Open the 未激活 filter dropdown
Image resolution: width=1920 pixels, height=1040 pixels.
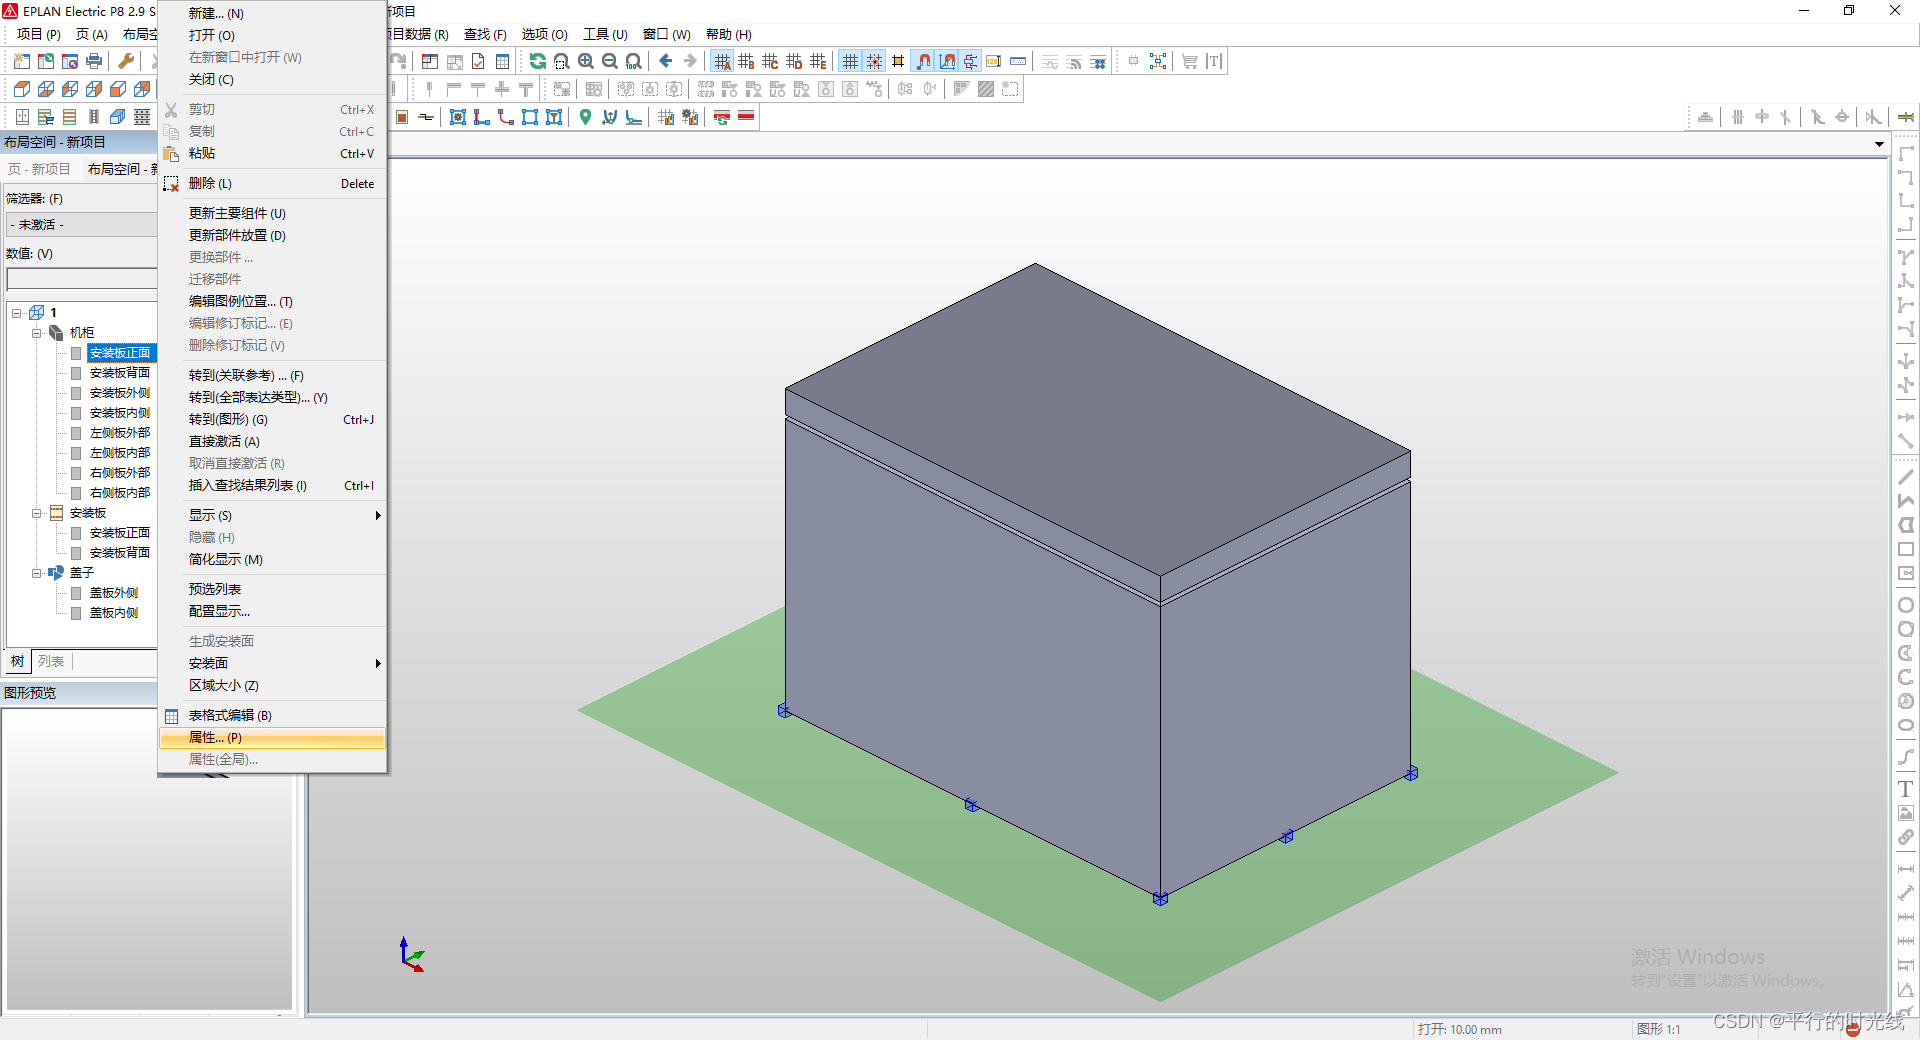[81, 225]
